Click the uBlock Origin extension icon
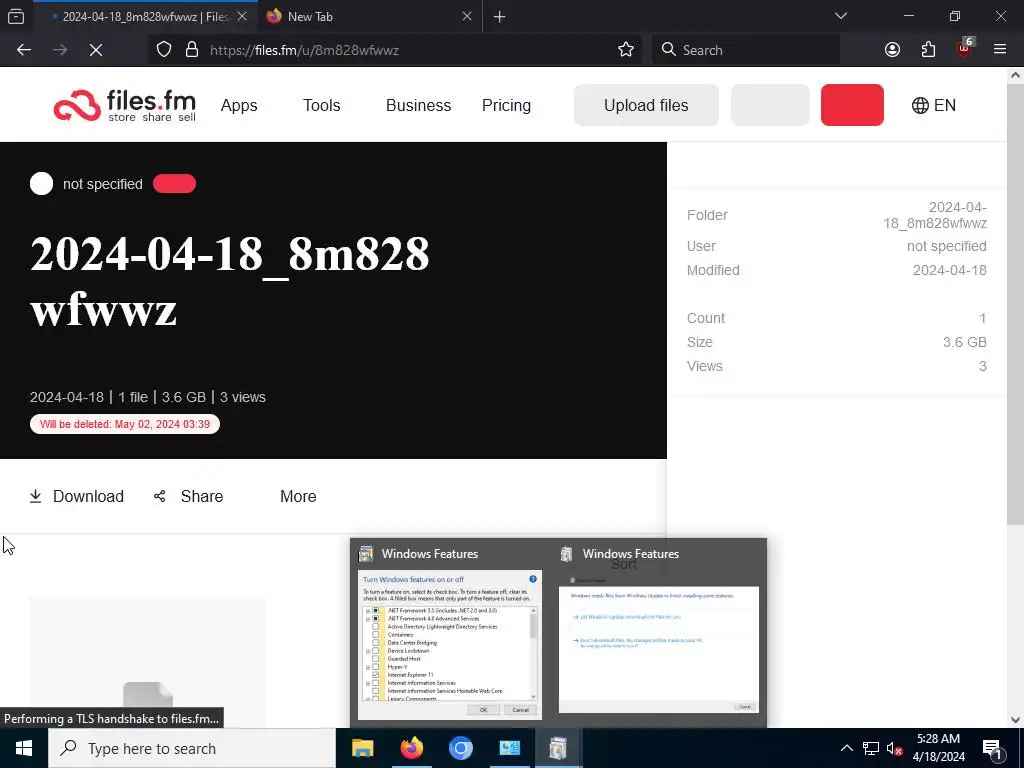 965,48
